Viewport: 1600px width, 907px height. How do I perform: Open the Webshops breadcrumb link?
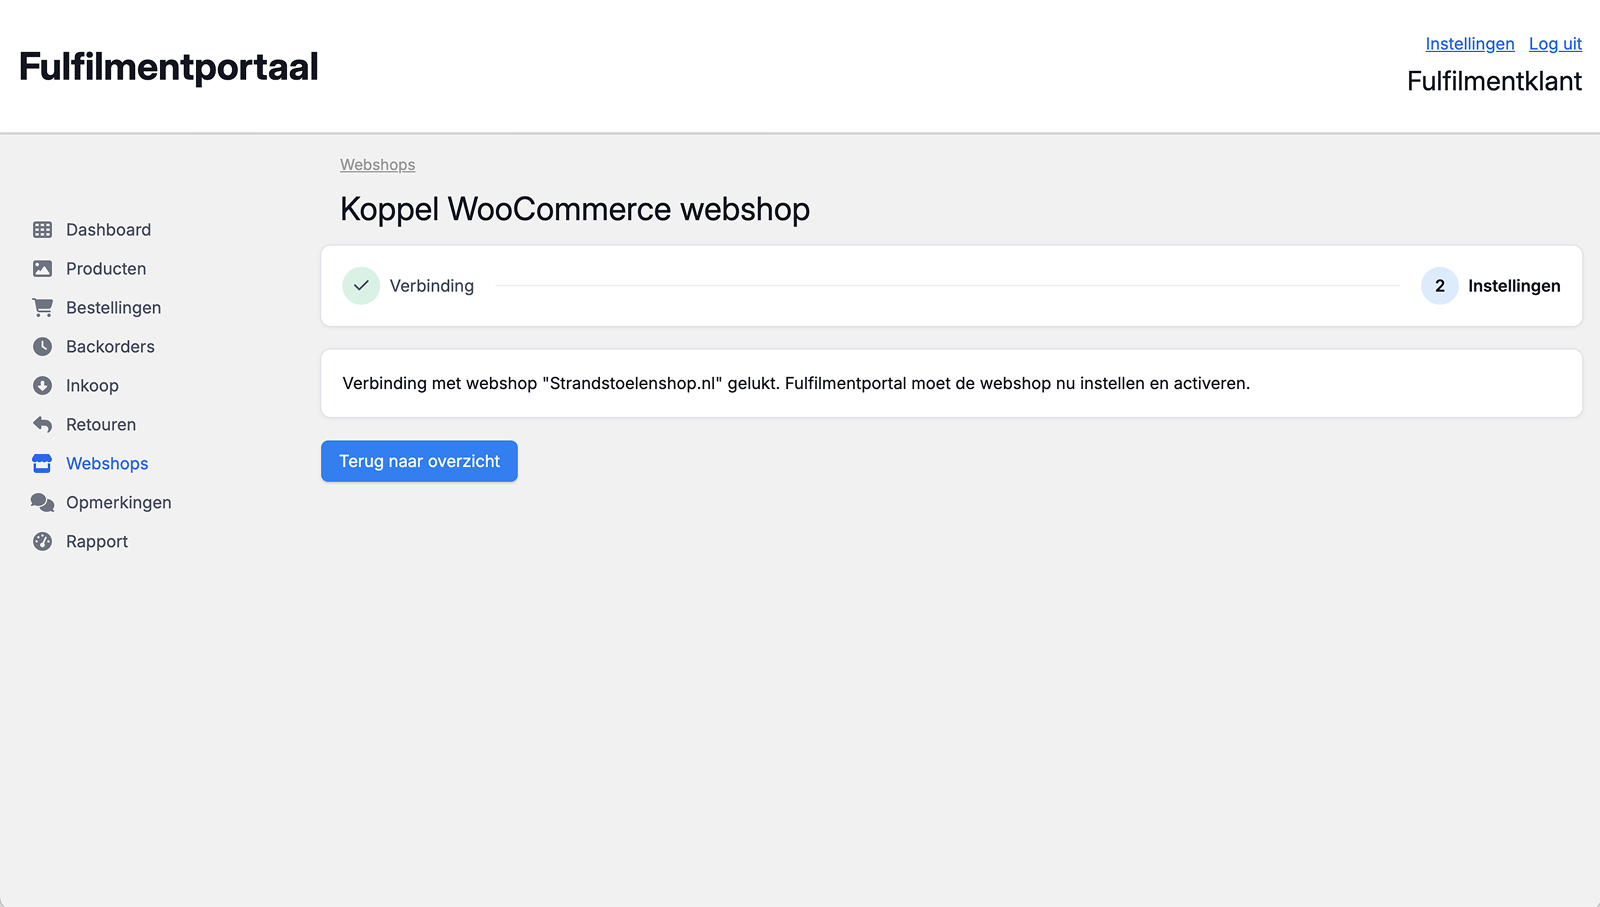pos(377,164)
